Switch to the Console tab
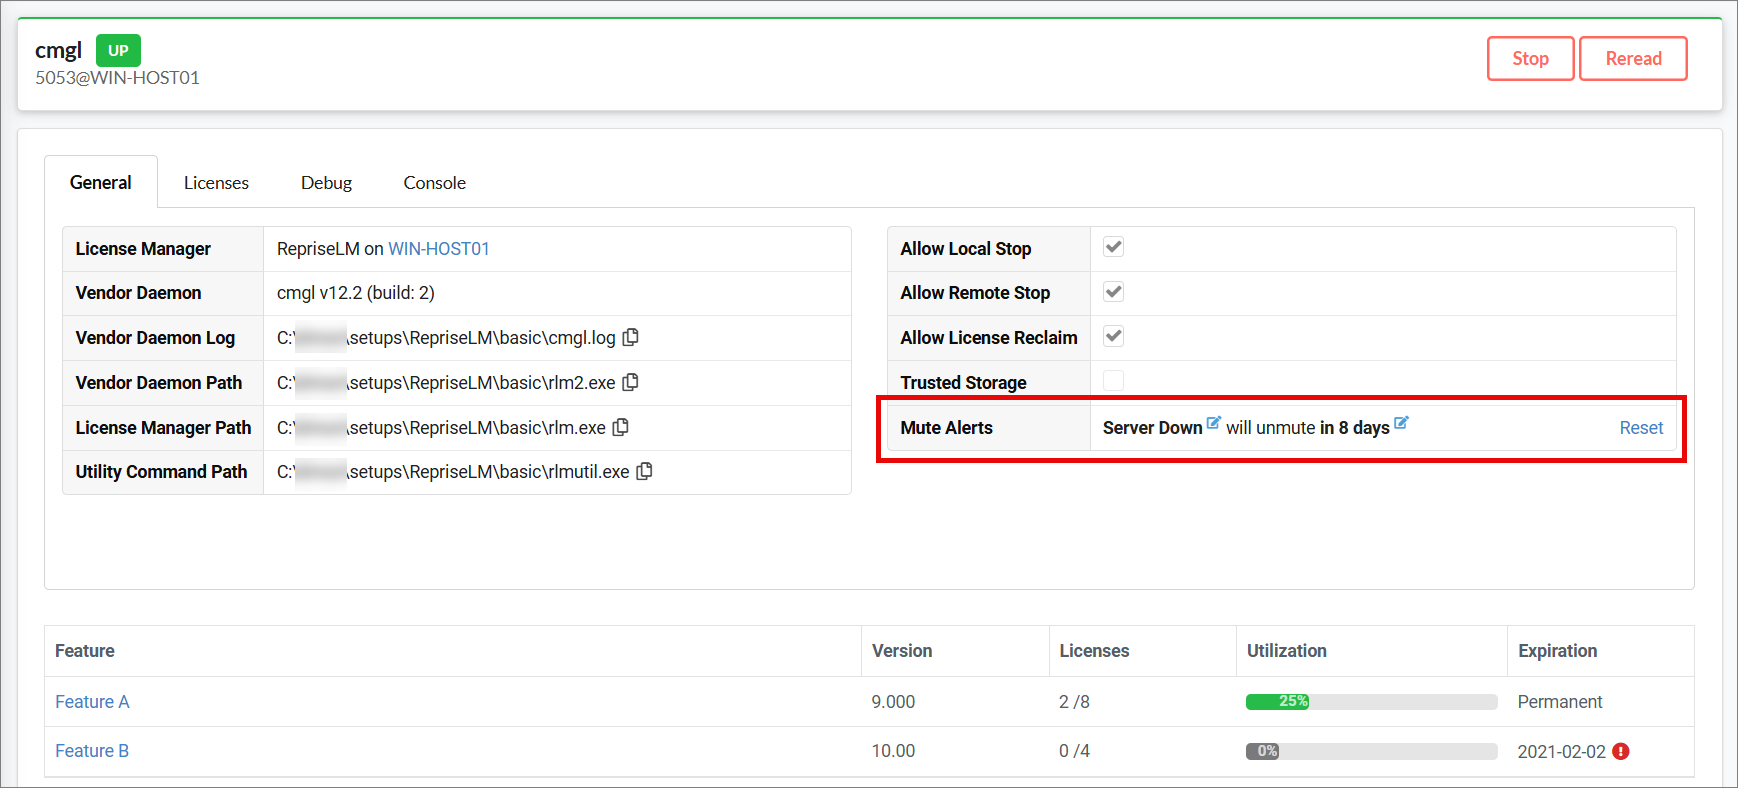Viewport: 1738px width, 788px height. [434, 182]
